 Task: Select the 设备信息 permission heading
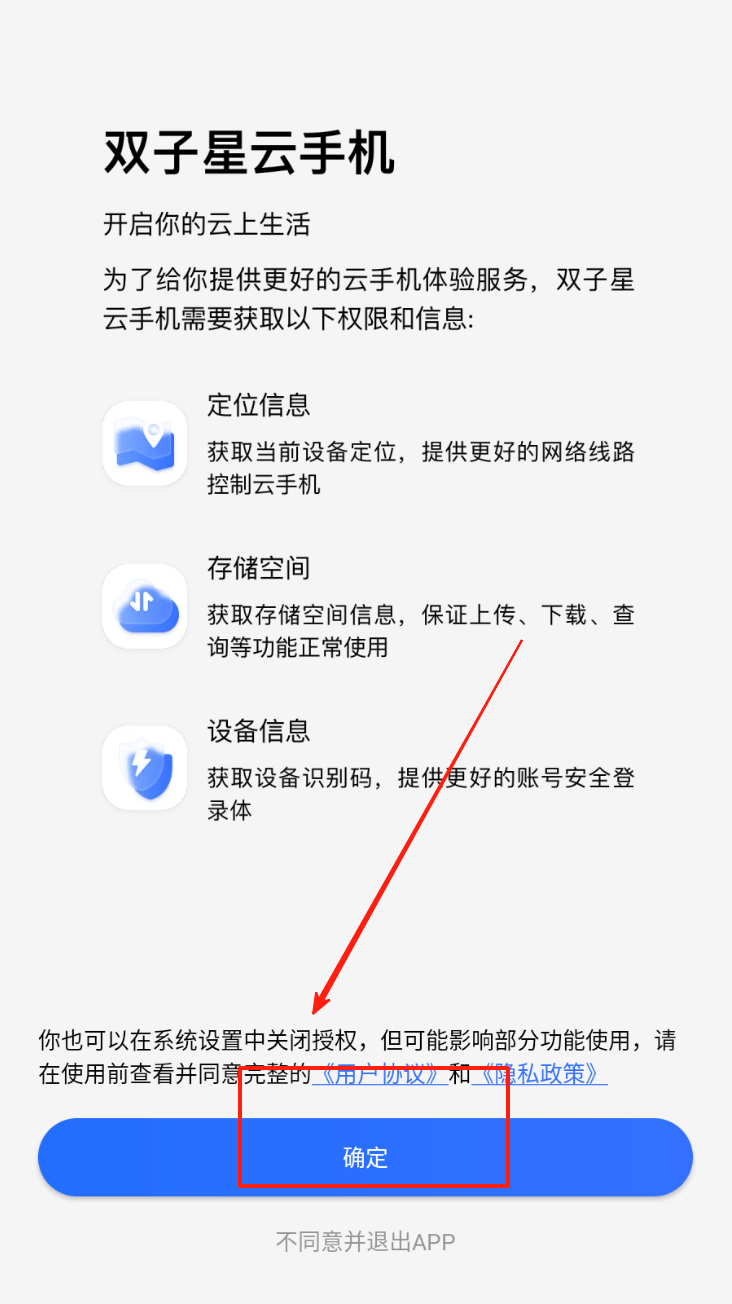tap(259, 730)
